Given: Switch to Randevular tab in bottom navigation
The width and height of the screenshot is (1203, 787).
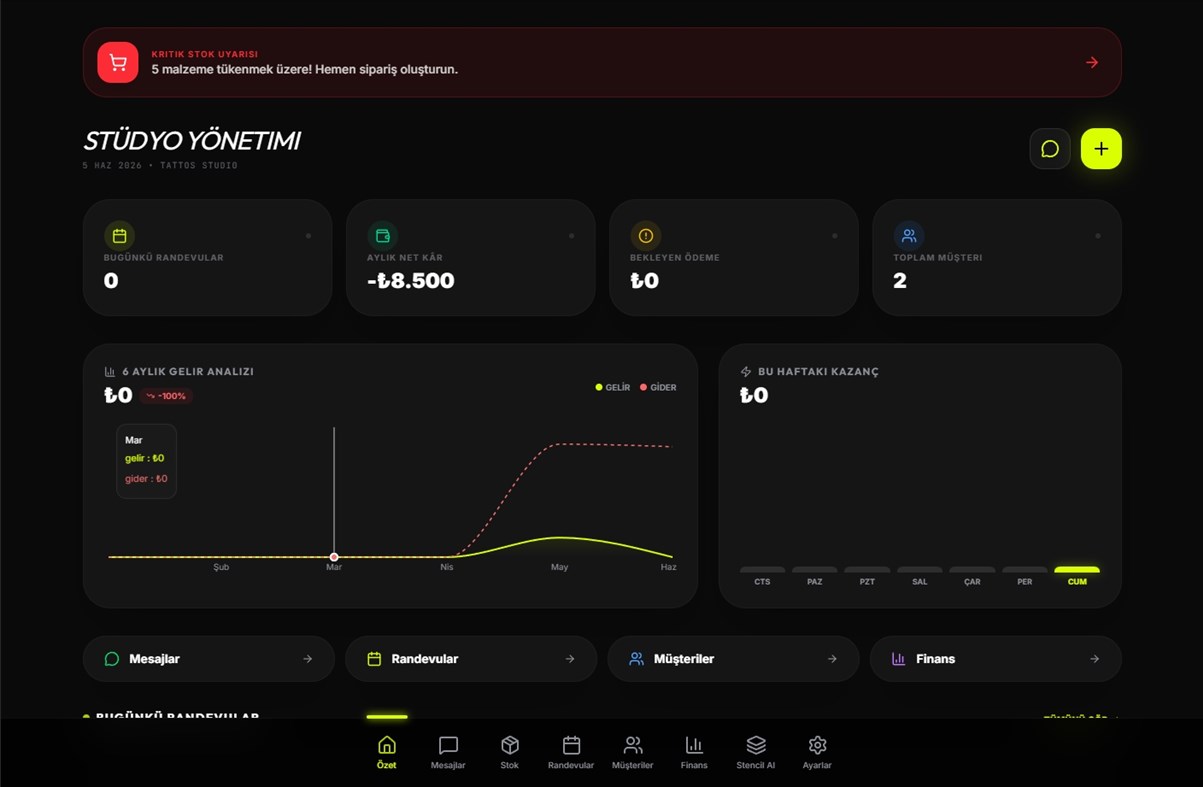Looking at the screenshot, I should point(571,752).
